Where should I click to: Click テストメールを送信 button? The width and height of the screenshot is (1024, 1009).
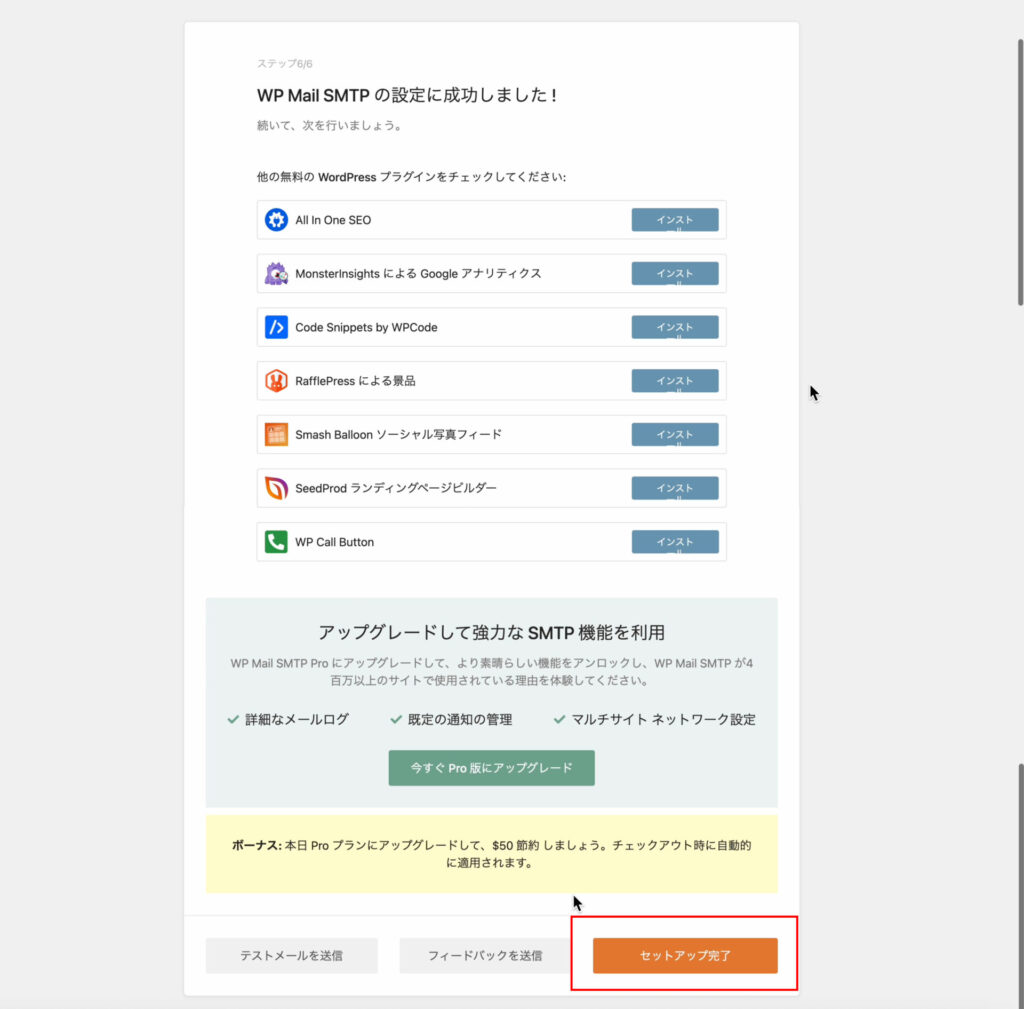291,955
